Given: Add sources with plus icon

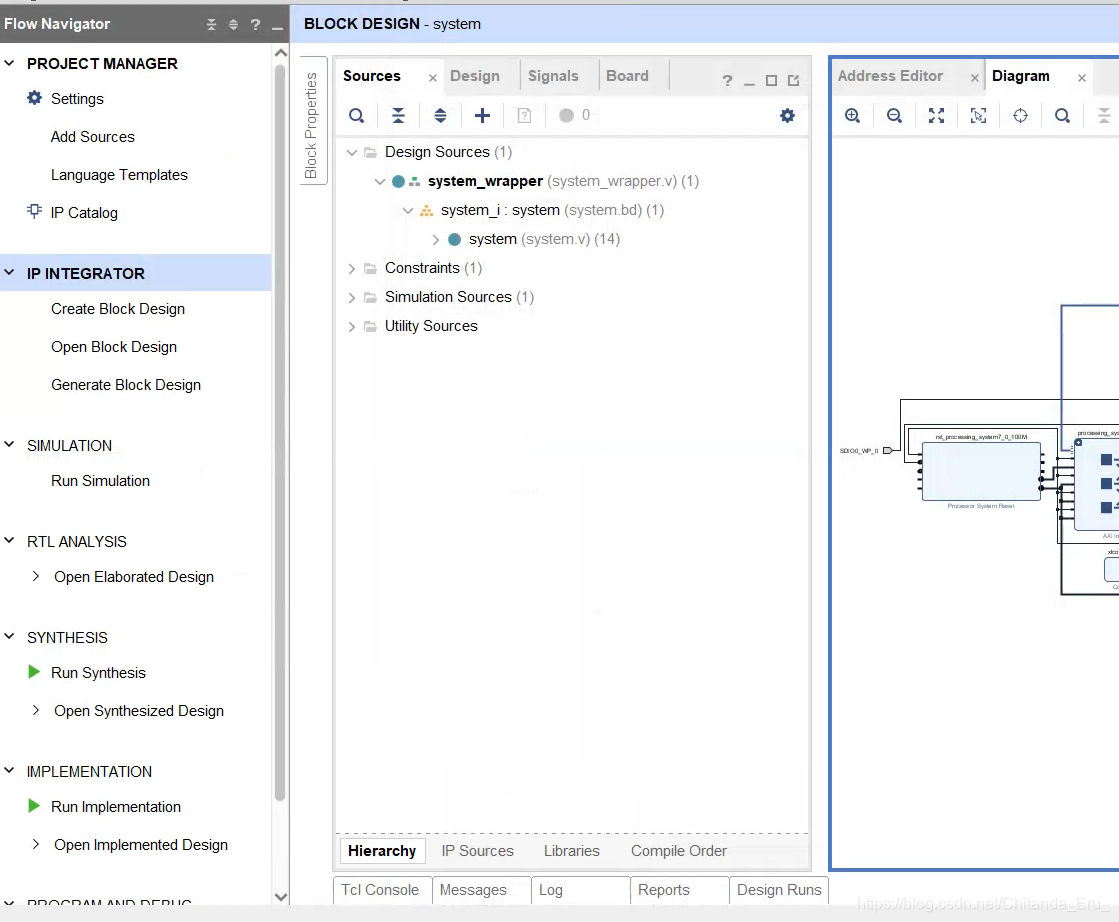Looking at the screenshot, I should point(482,116).
